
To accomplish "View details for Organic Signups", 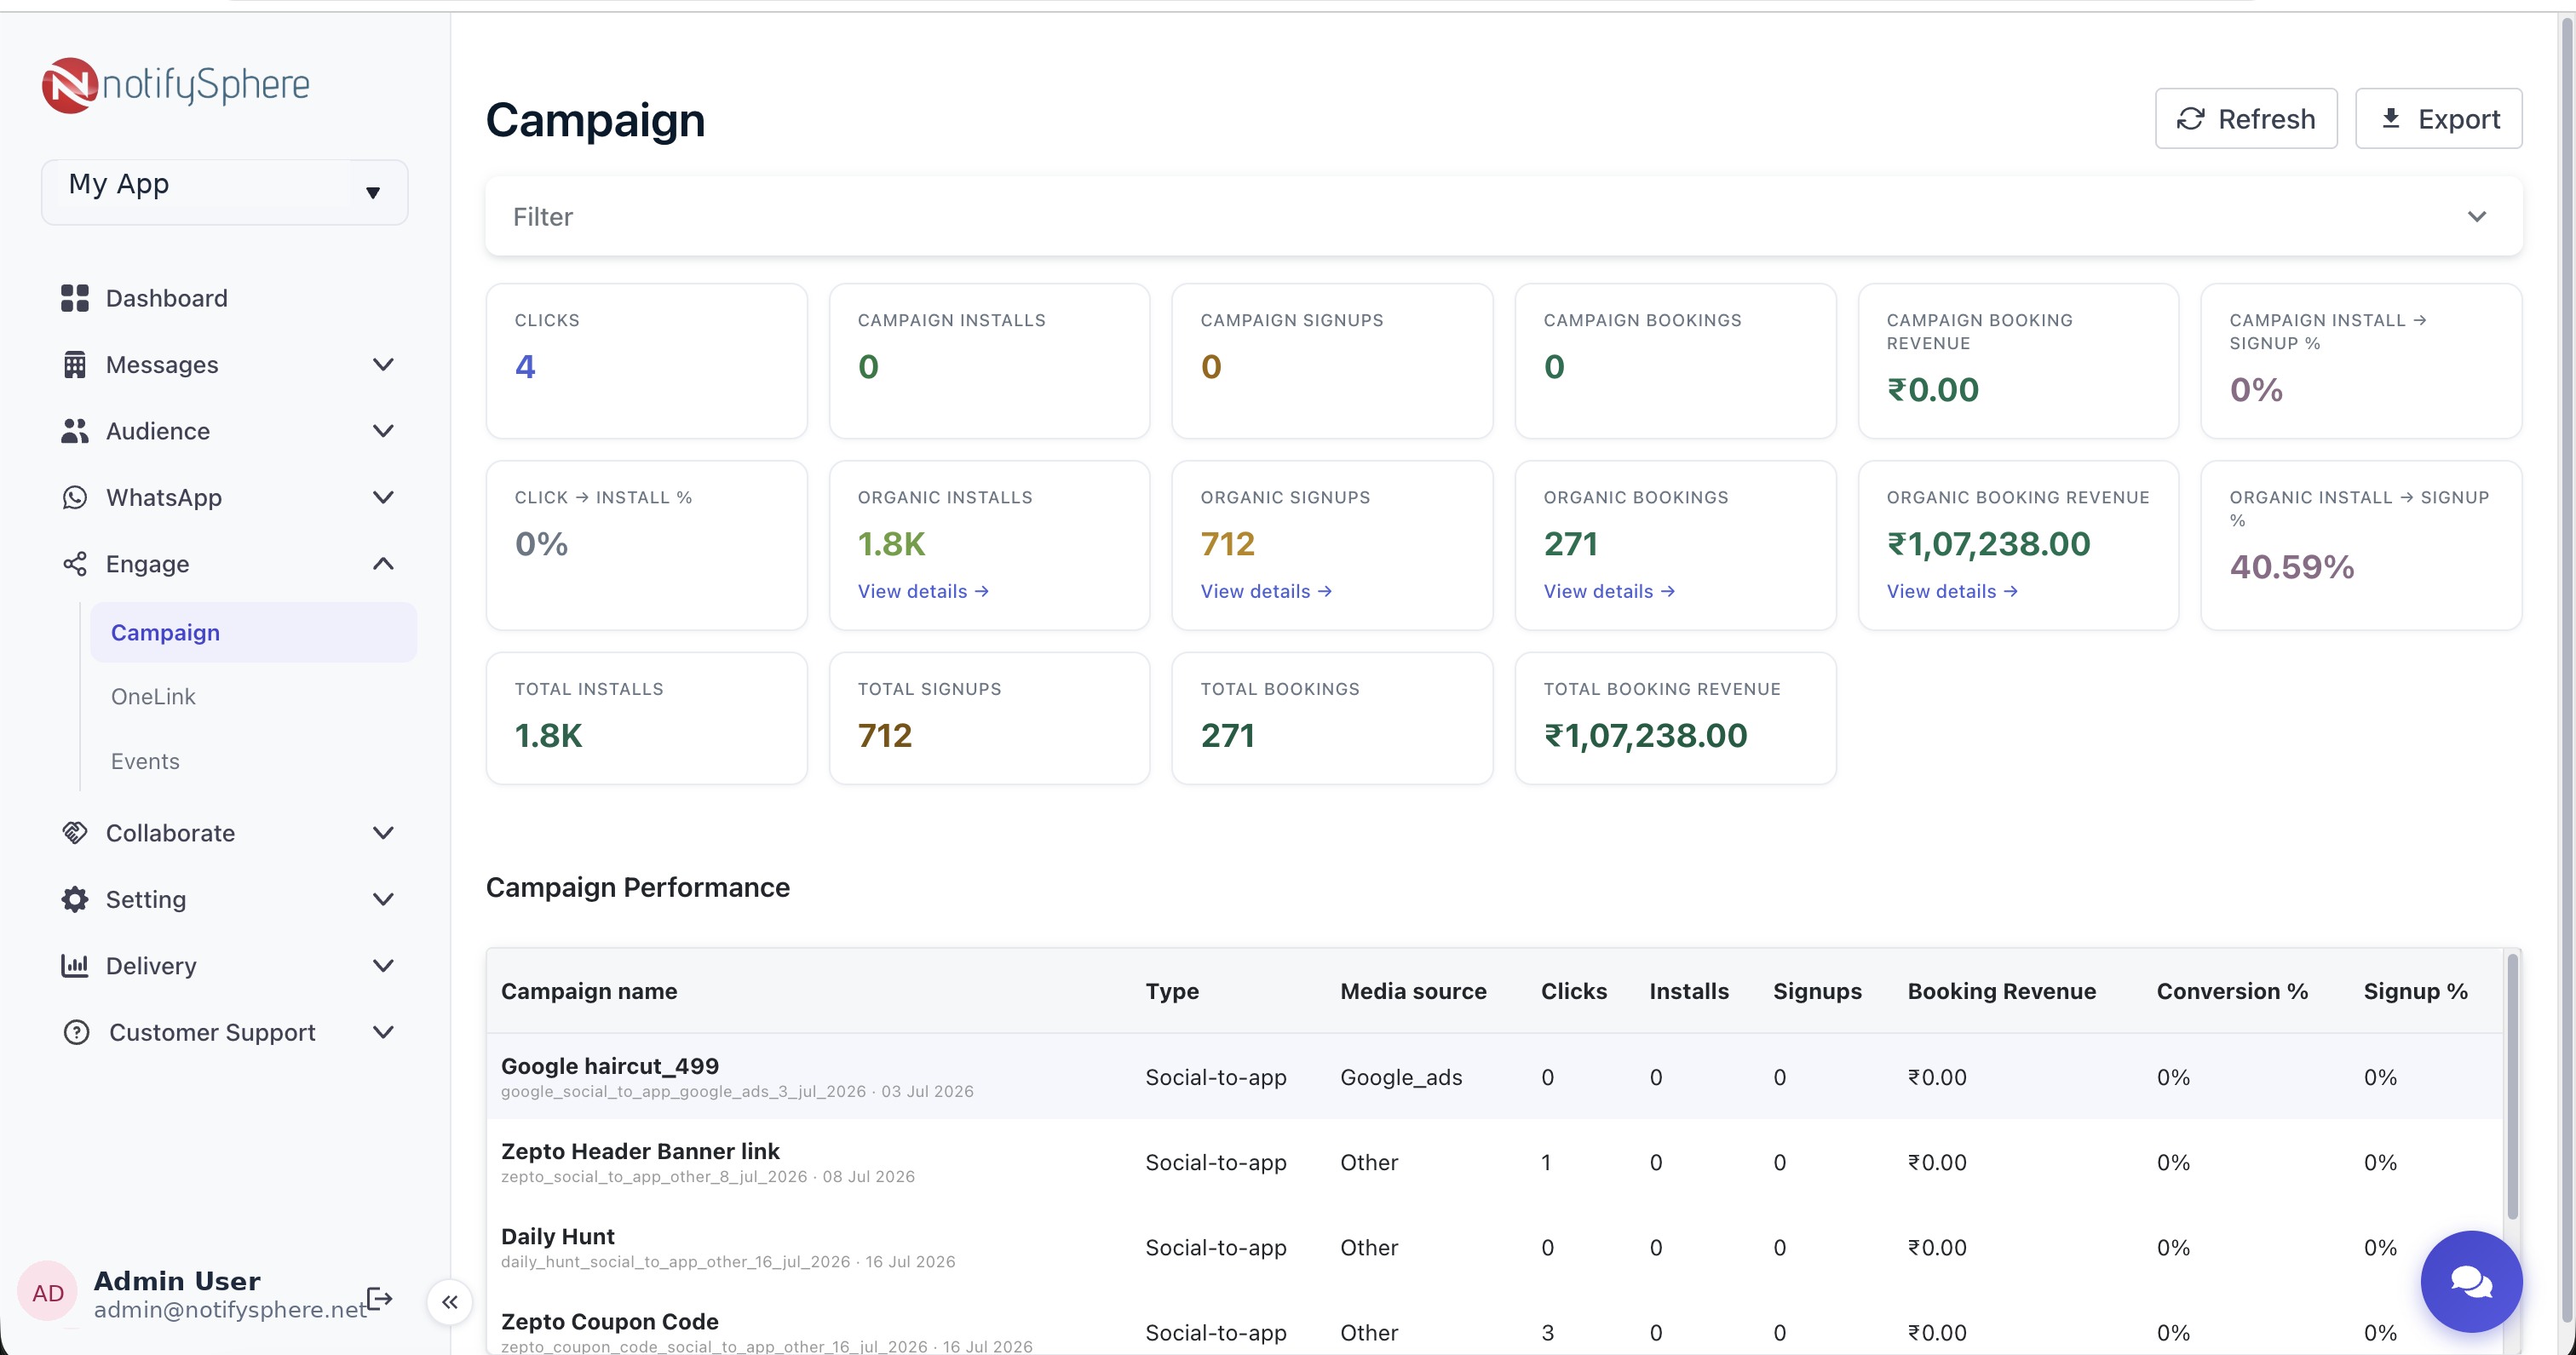I will (x=1266, y=591).
